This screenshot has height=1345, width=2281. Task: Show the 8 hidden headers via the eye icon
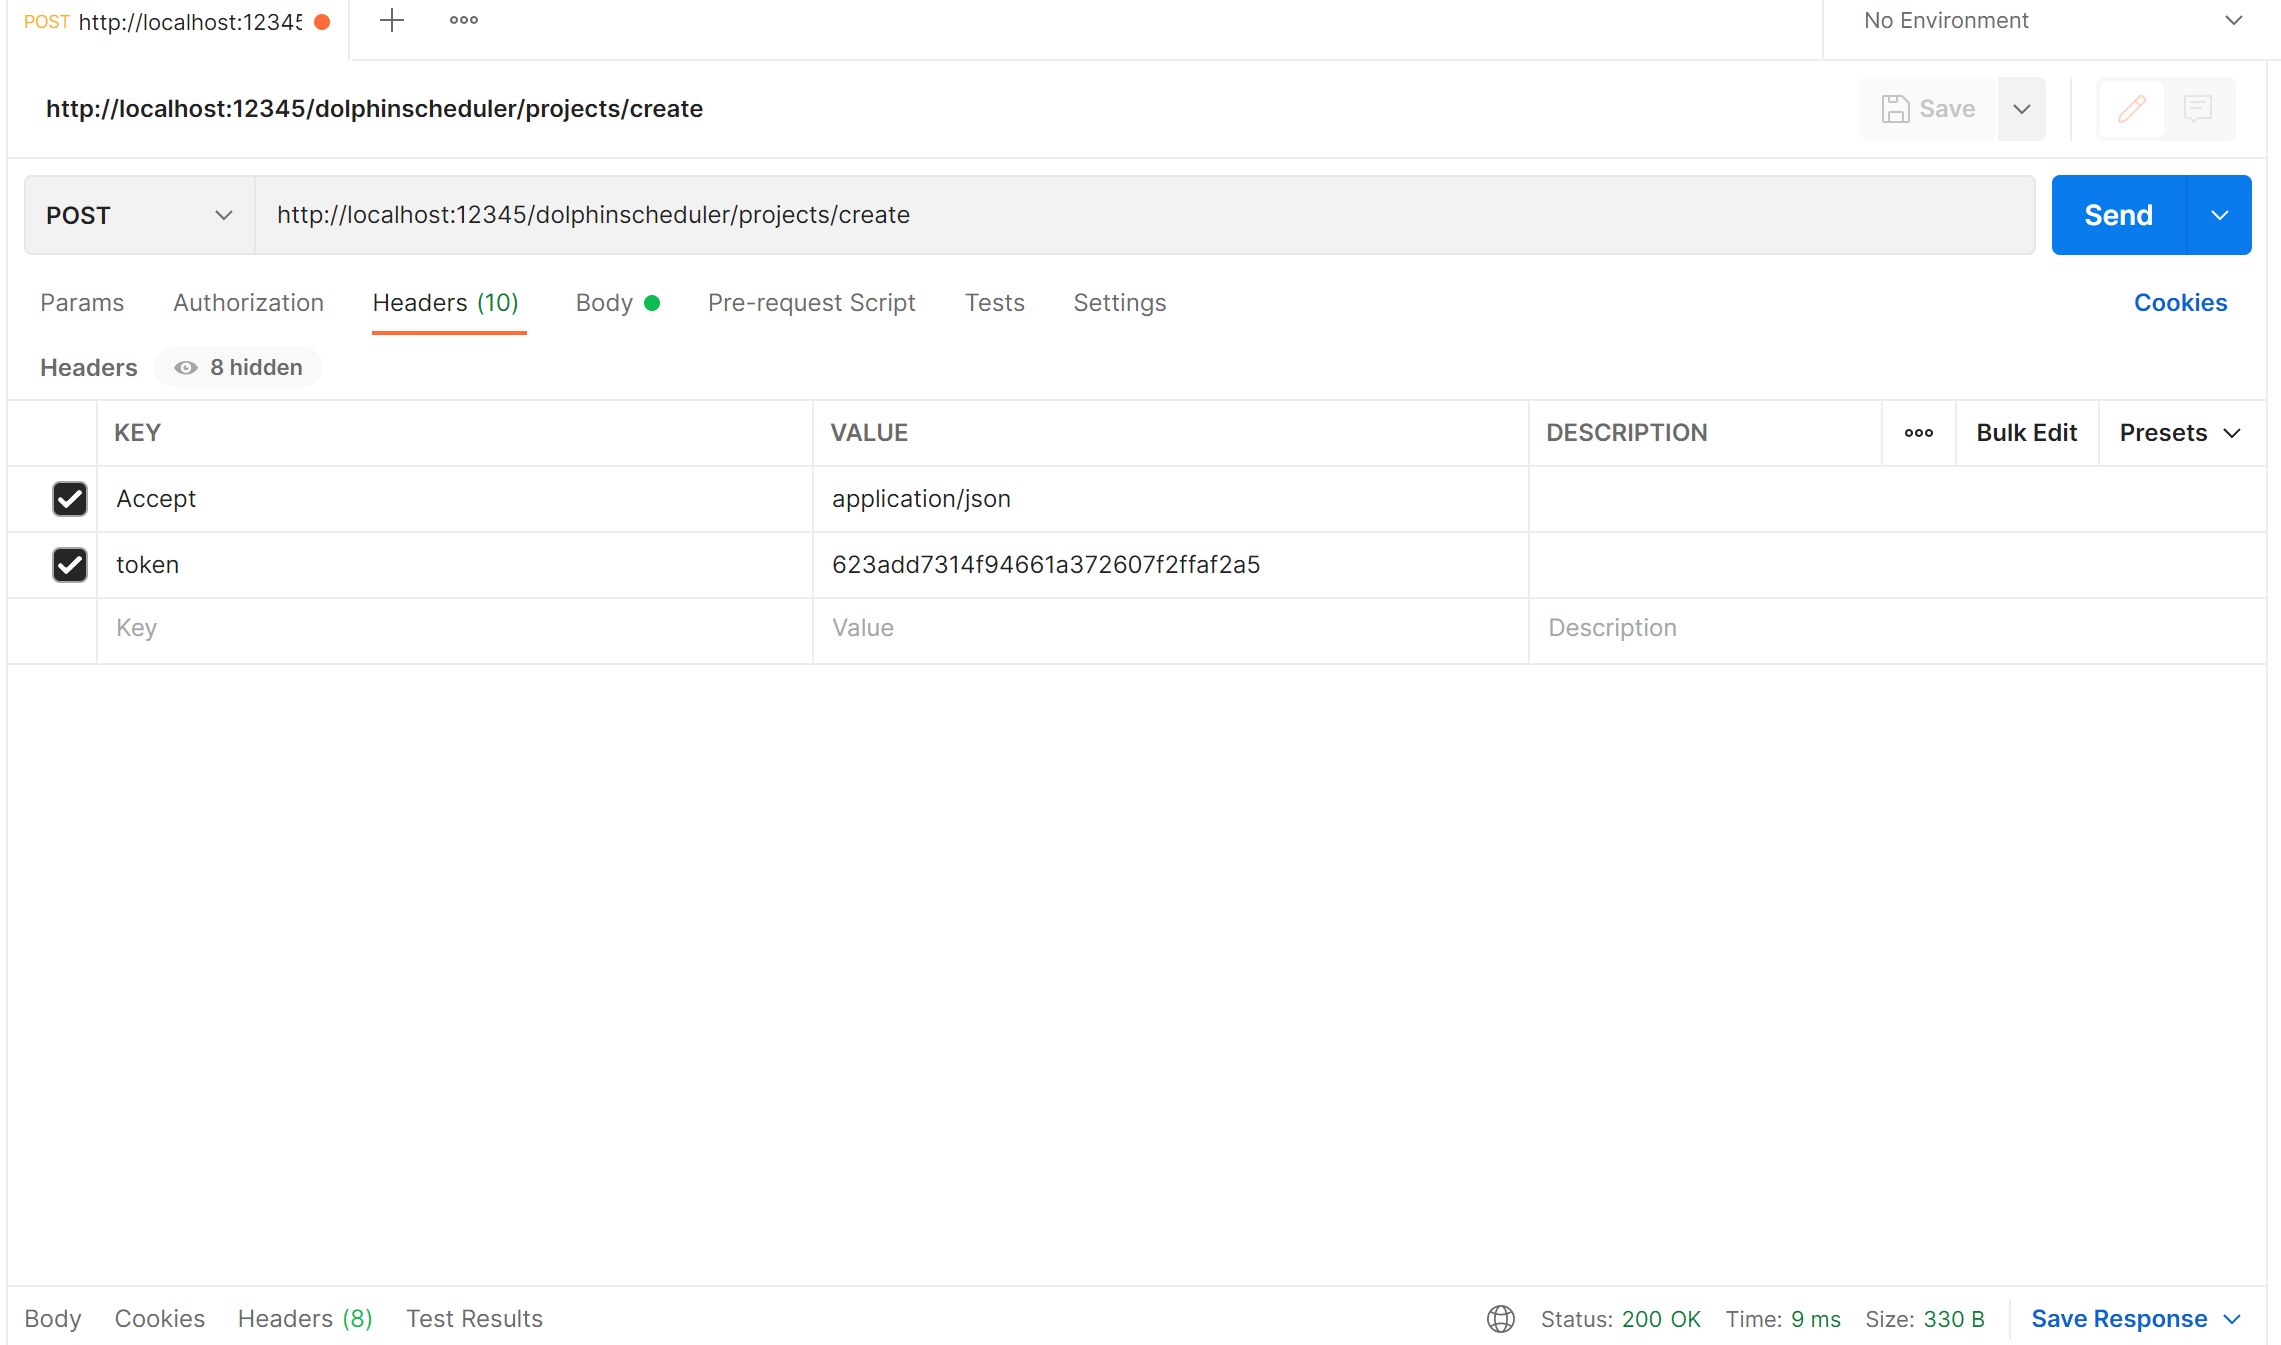coord(185,367)
